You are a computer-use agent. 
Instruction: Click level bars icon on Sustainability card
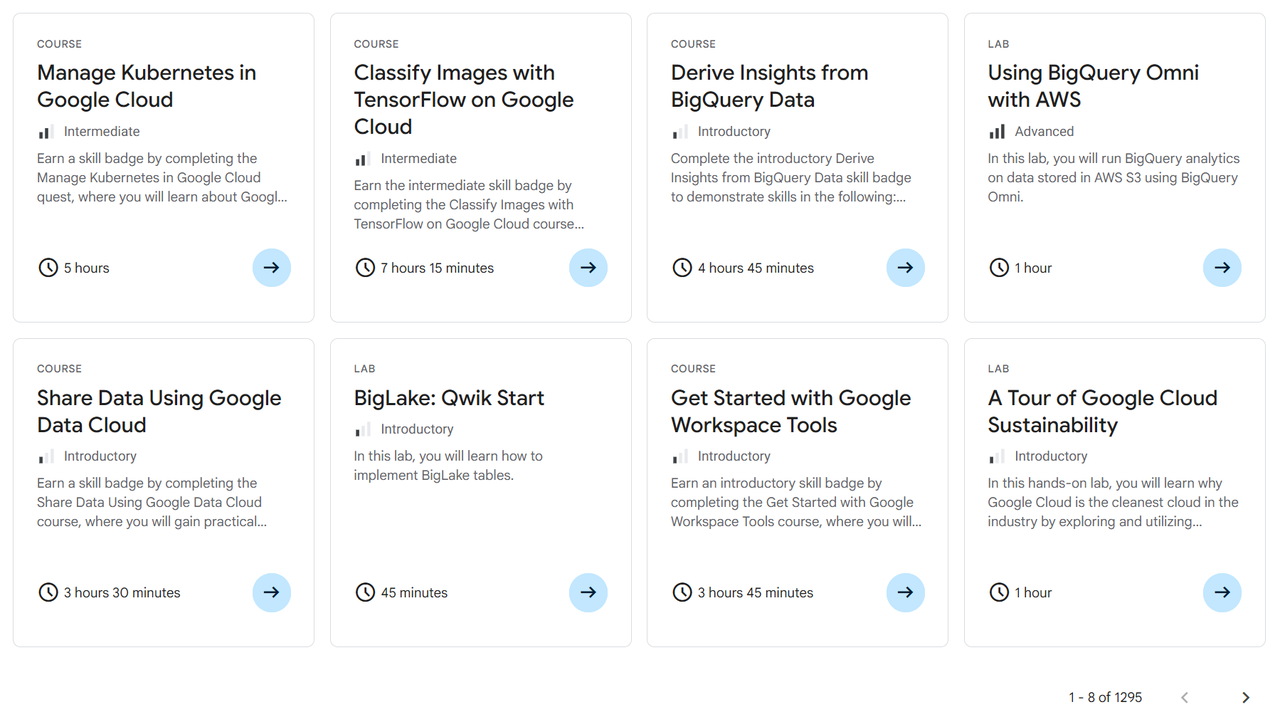(997, 457)
